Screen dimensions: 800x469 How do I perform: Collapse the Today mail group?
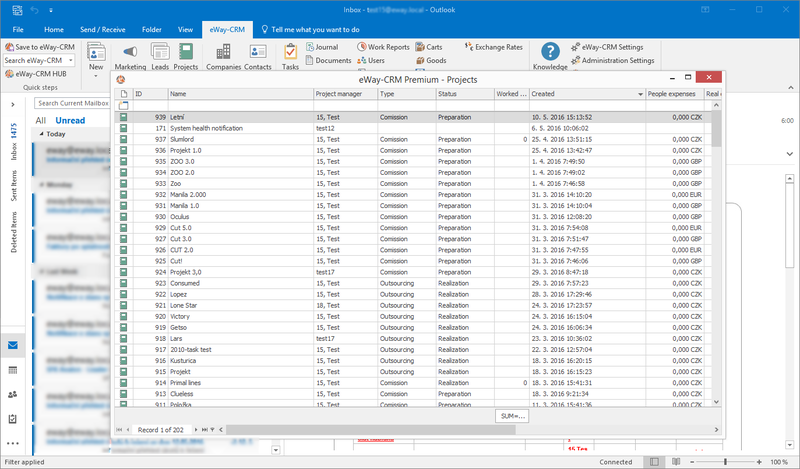click(42, 134)
